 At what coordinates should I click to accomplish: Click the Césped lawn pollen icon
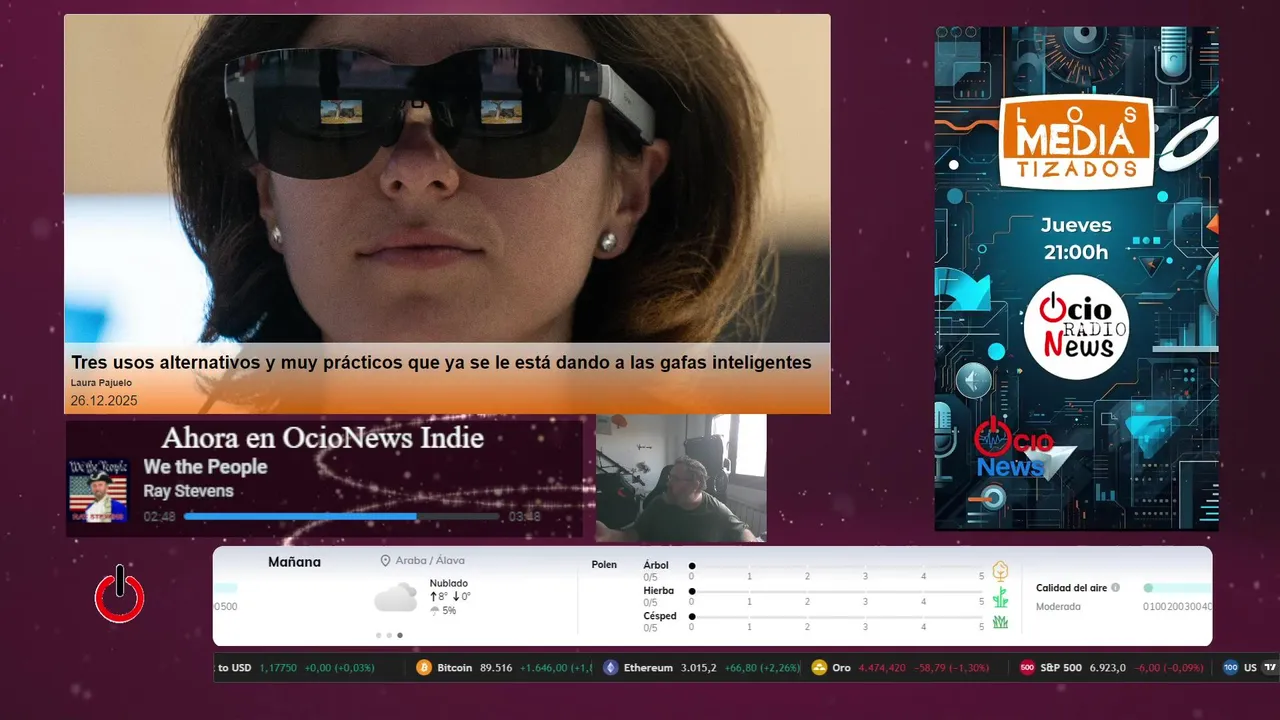(1000, 622)
